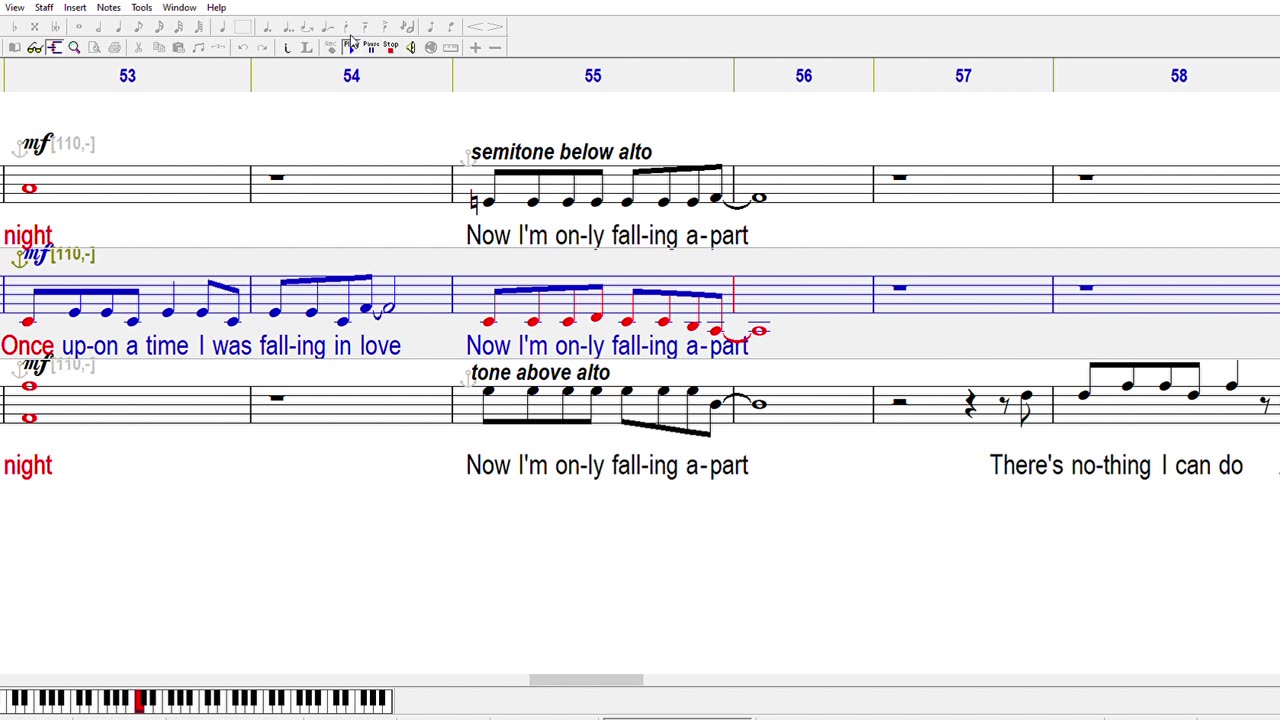Click the Play button
The width and height of the screenshot is (1280, 720).
point(350,47)
